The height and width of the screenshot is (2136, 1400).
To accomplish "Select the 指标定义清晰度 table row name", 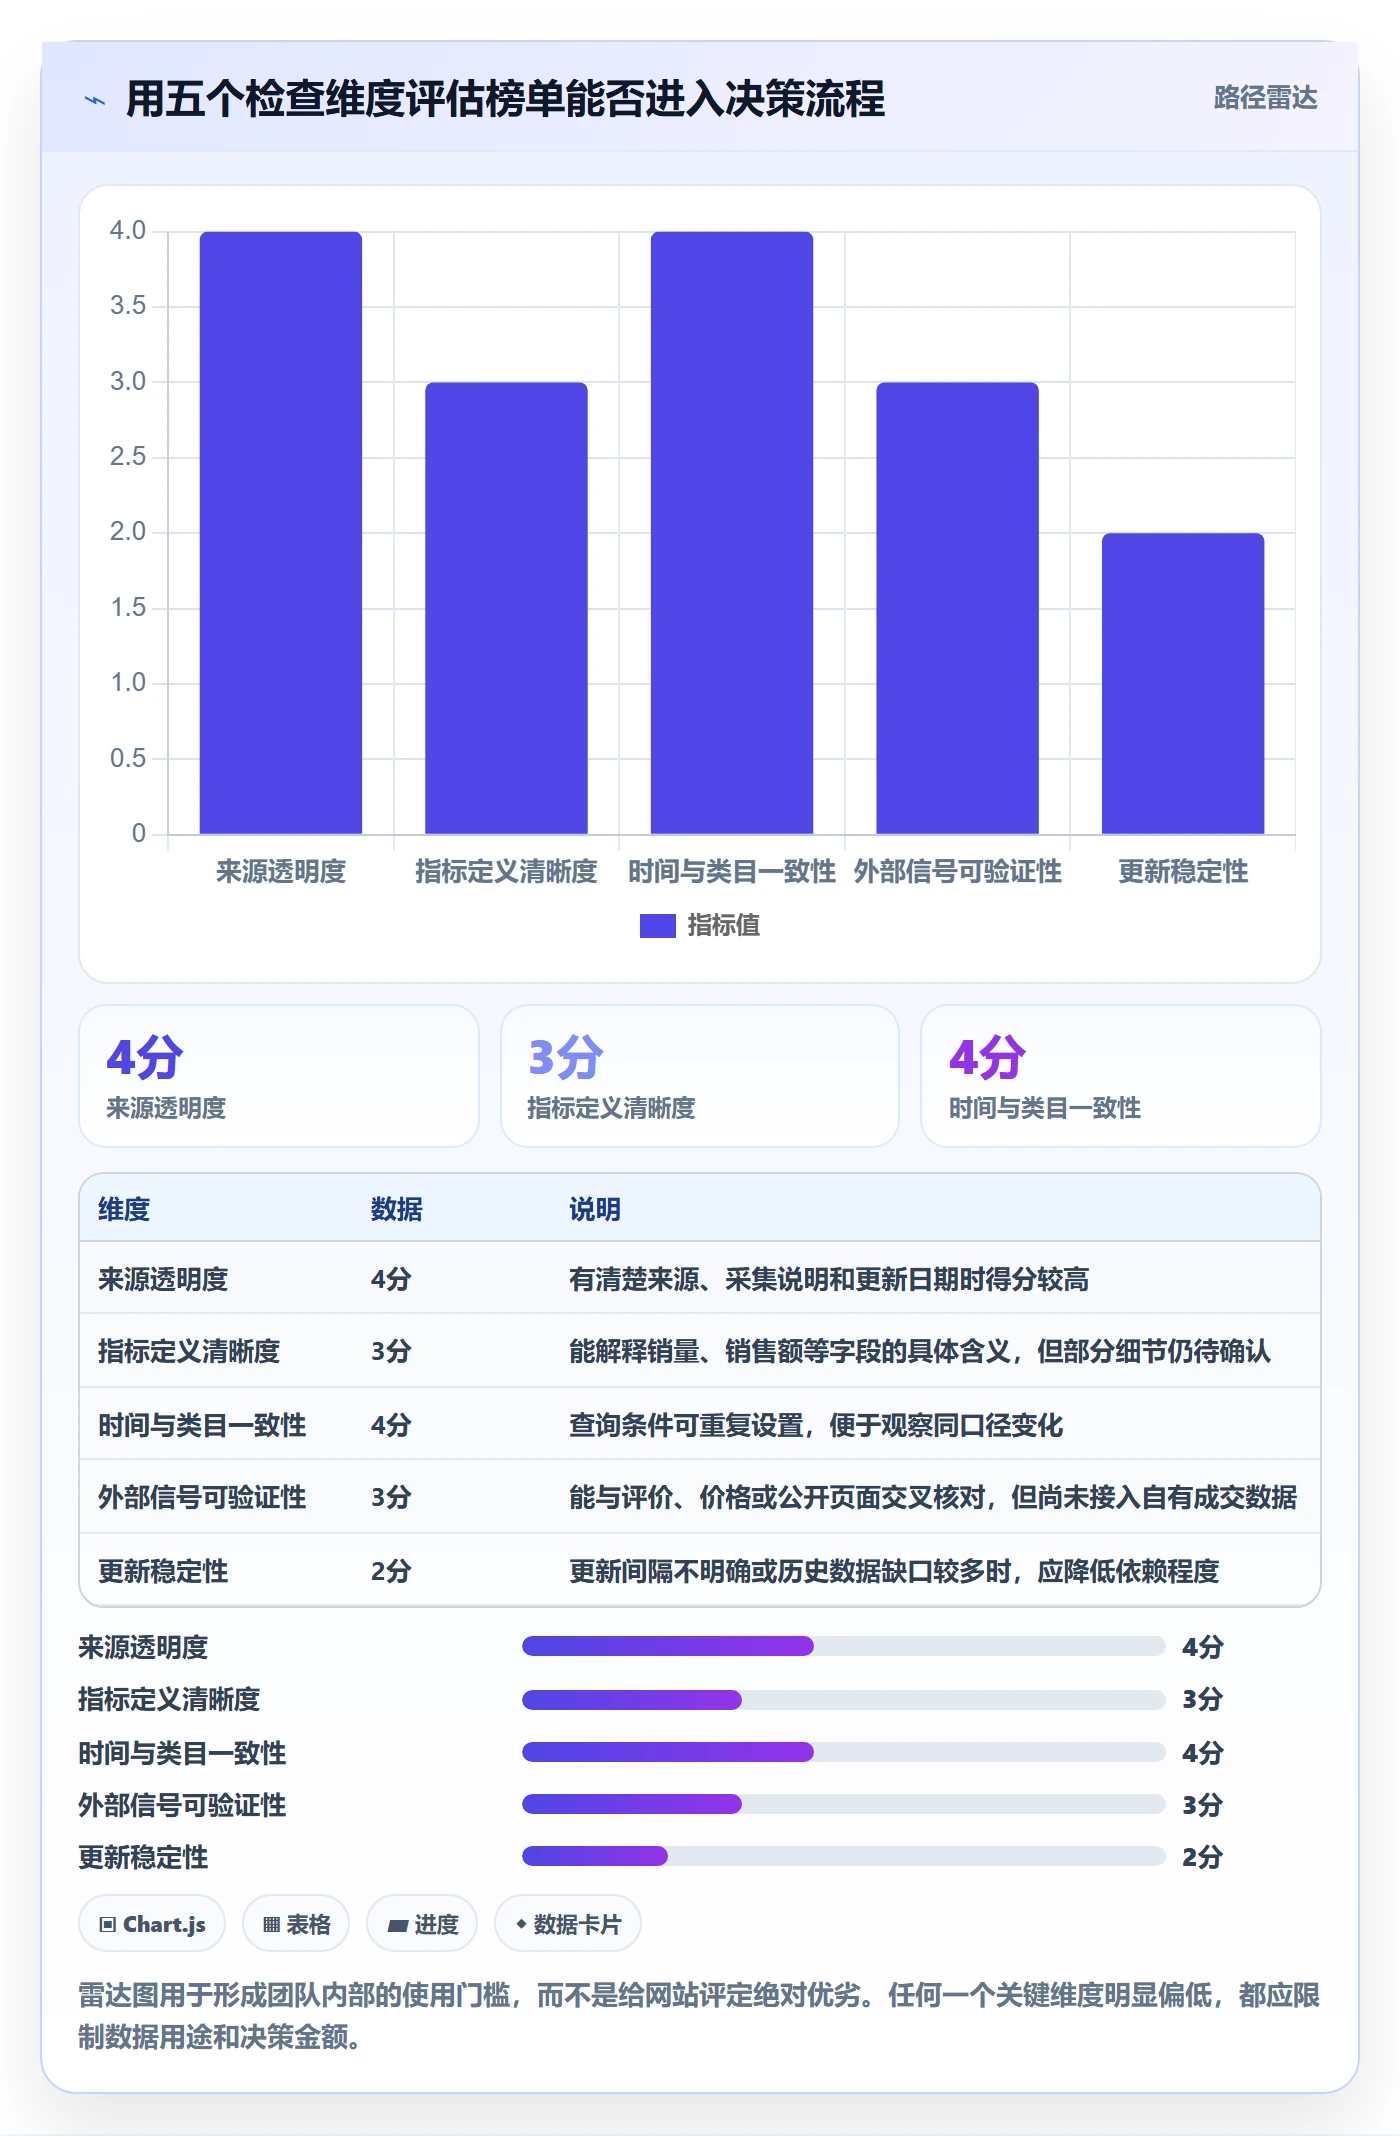I will coord(189,1352).
